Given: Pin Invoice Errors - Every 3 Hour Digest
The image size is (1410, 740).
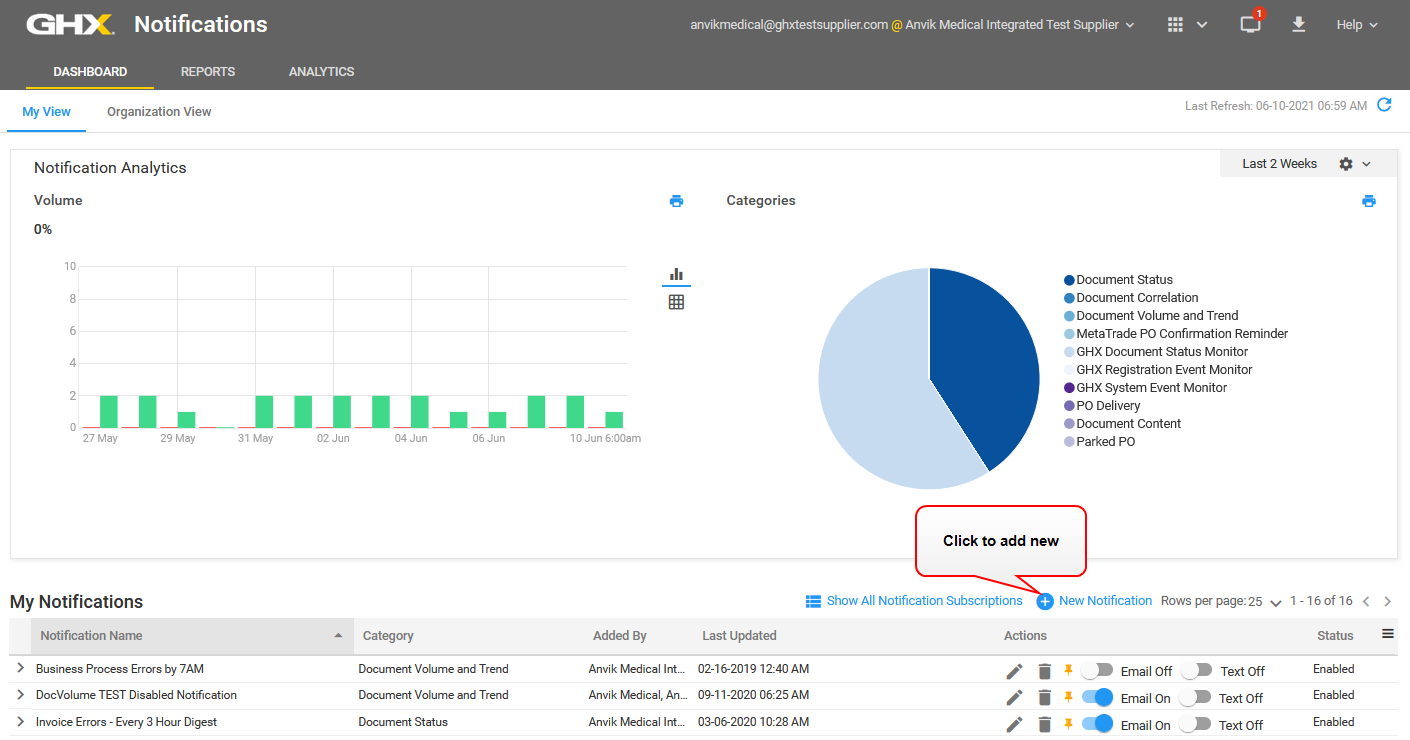Looking at the screenshot, I should point(1068,723).
